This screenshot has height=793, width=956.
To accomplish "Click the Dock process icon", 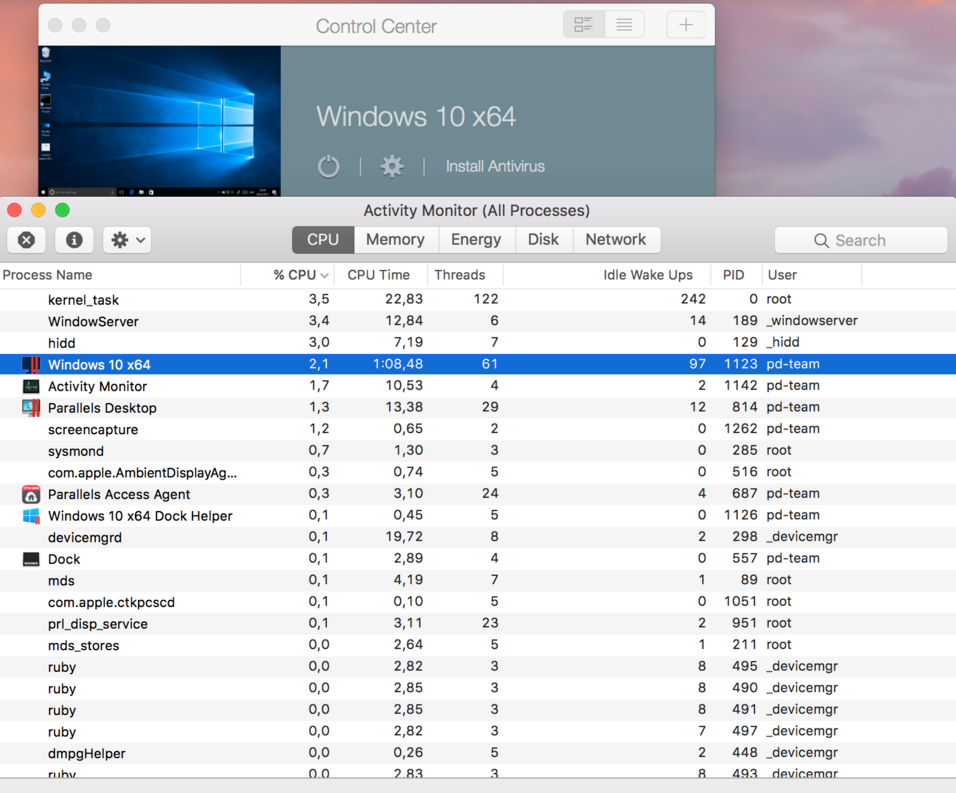I will click(x=31, y=559).
